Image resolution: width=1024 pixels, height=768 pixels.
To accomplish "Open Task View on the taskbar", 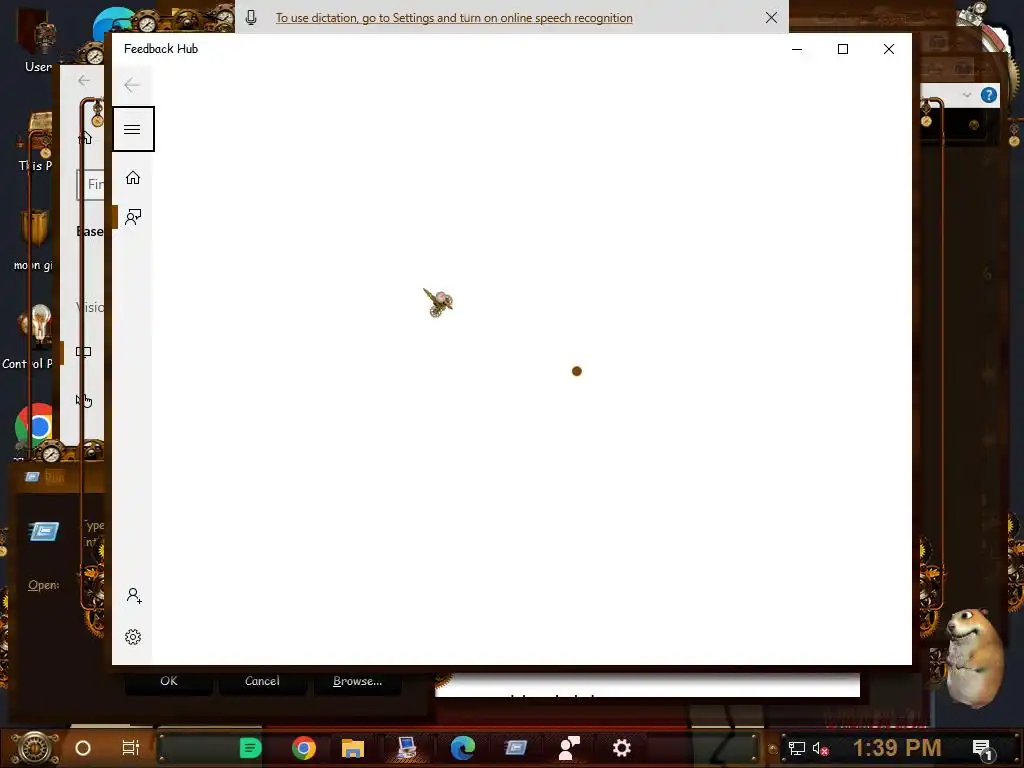I will click(x=131, y=748).
